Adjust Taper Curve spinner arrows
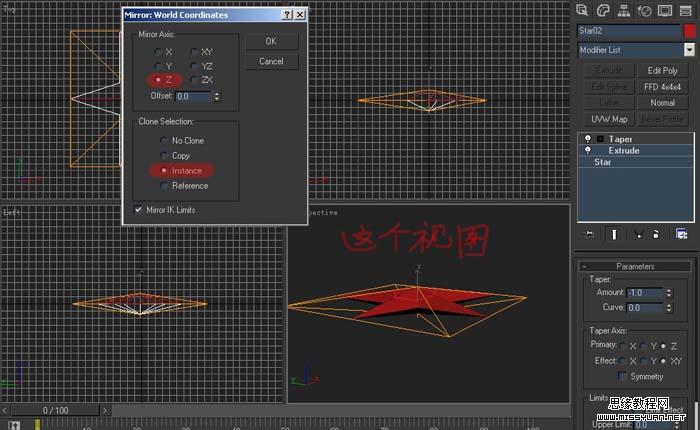 [668, 308]
